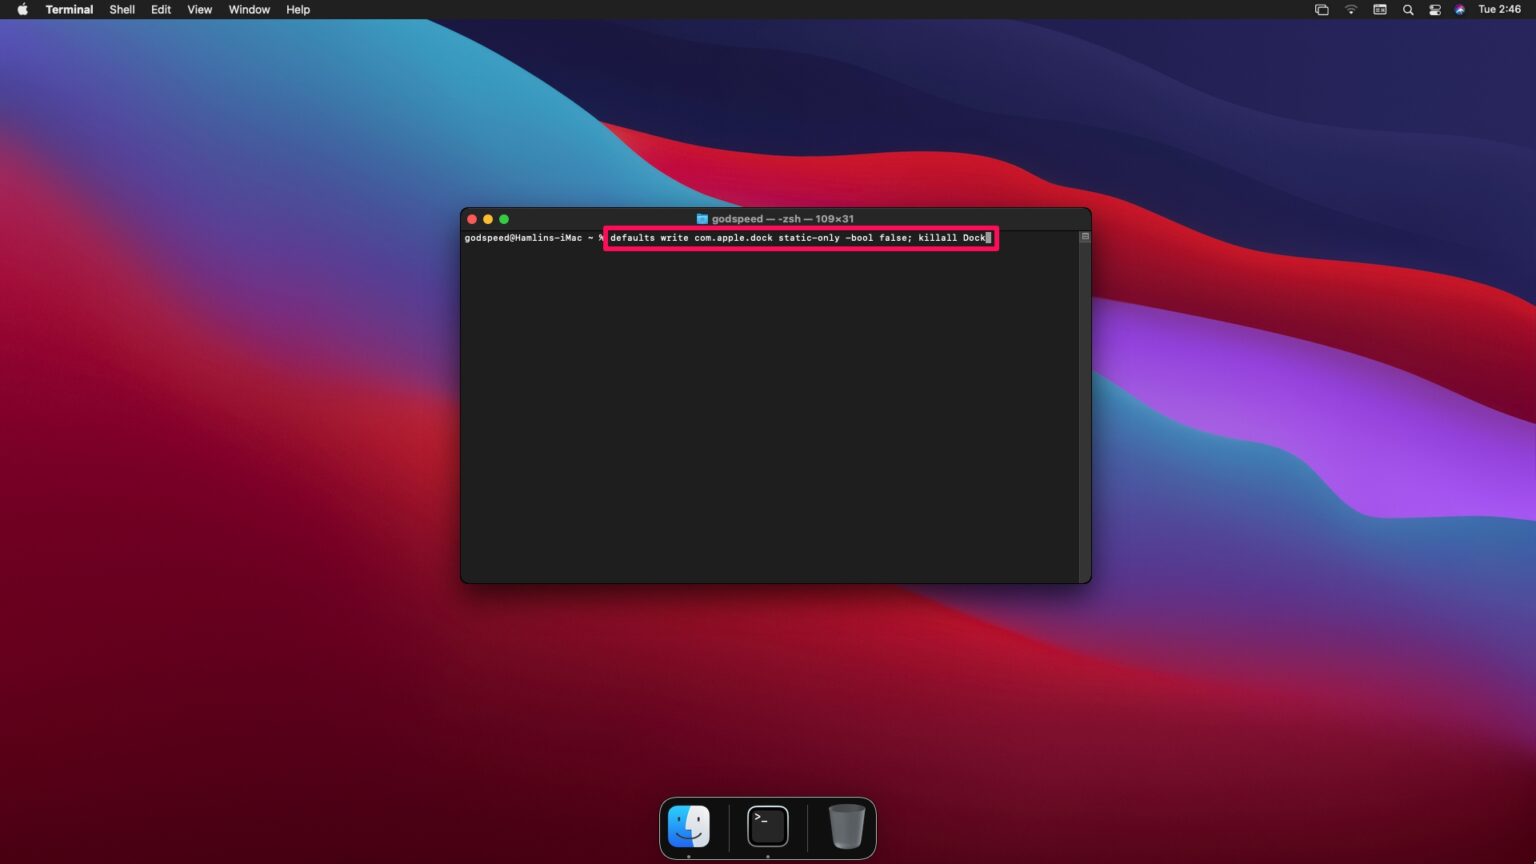Open the Terminal app menu
1536x864 pixels.
69,9
